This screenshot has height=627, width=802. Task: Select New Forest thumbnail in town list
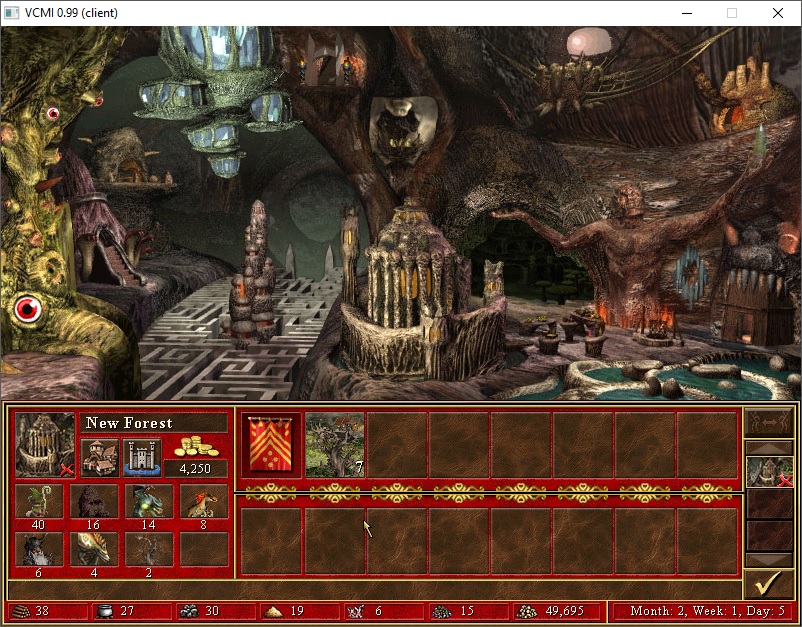click(x=769, y=472)
